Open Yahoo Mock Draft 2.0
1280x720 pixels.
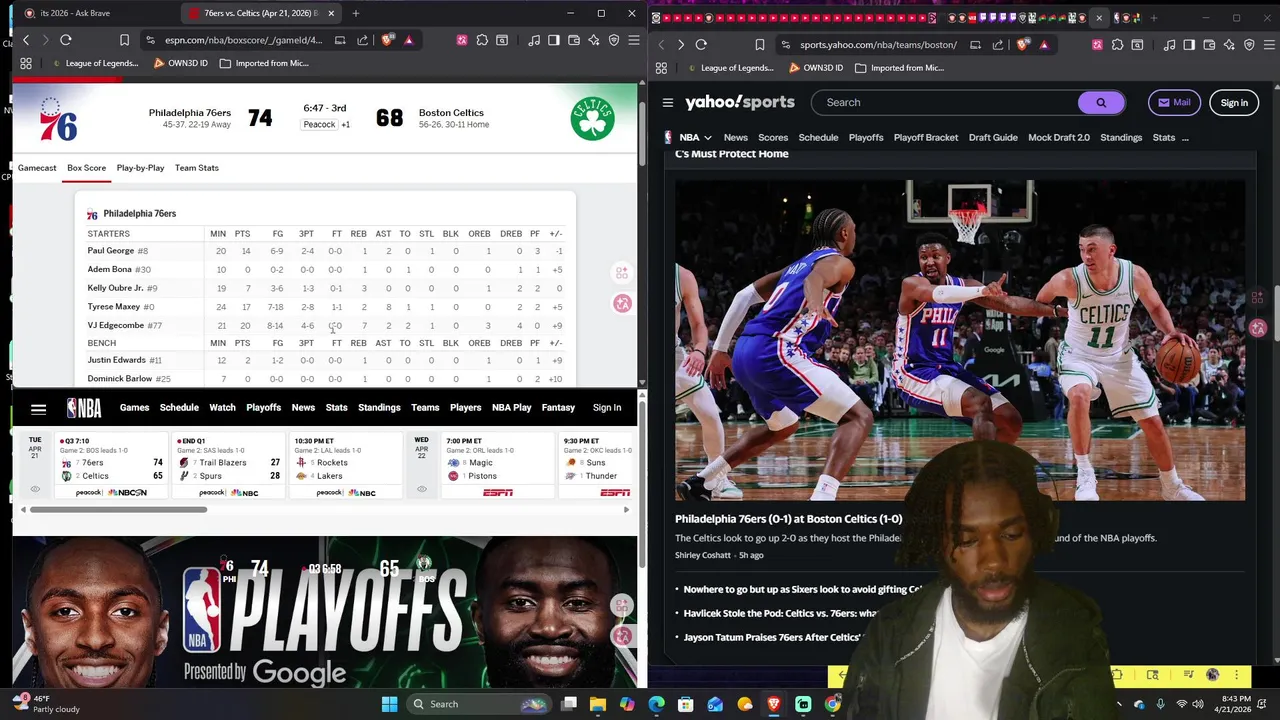1059,137
